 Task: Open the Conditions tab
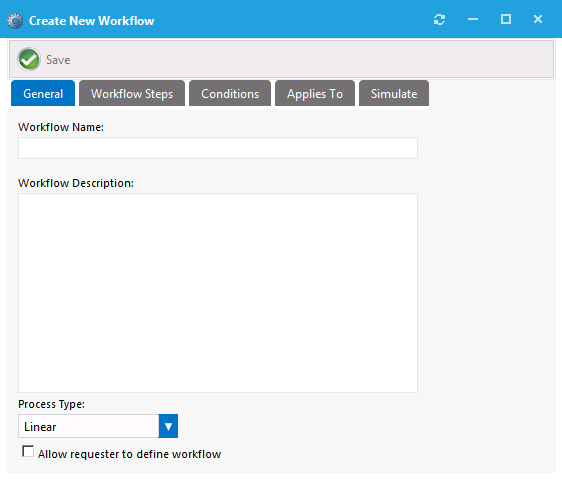click(x=230, y=93)
